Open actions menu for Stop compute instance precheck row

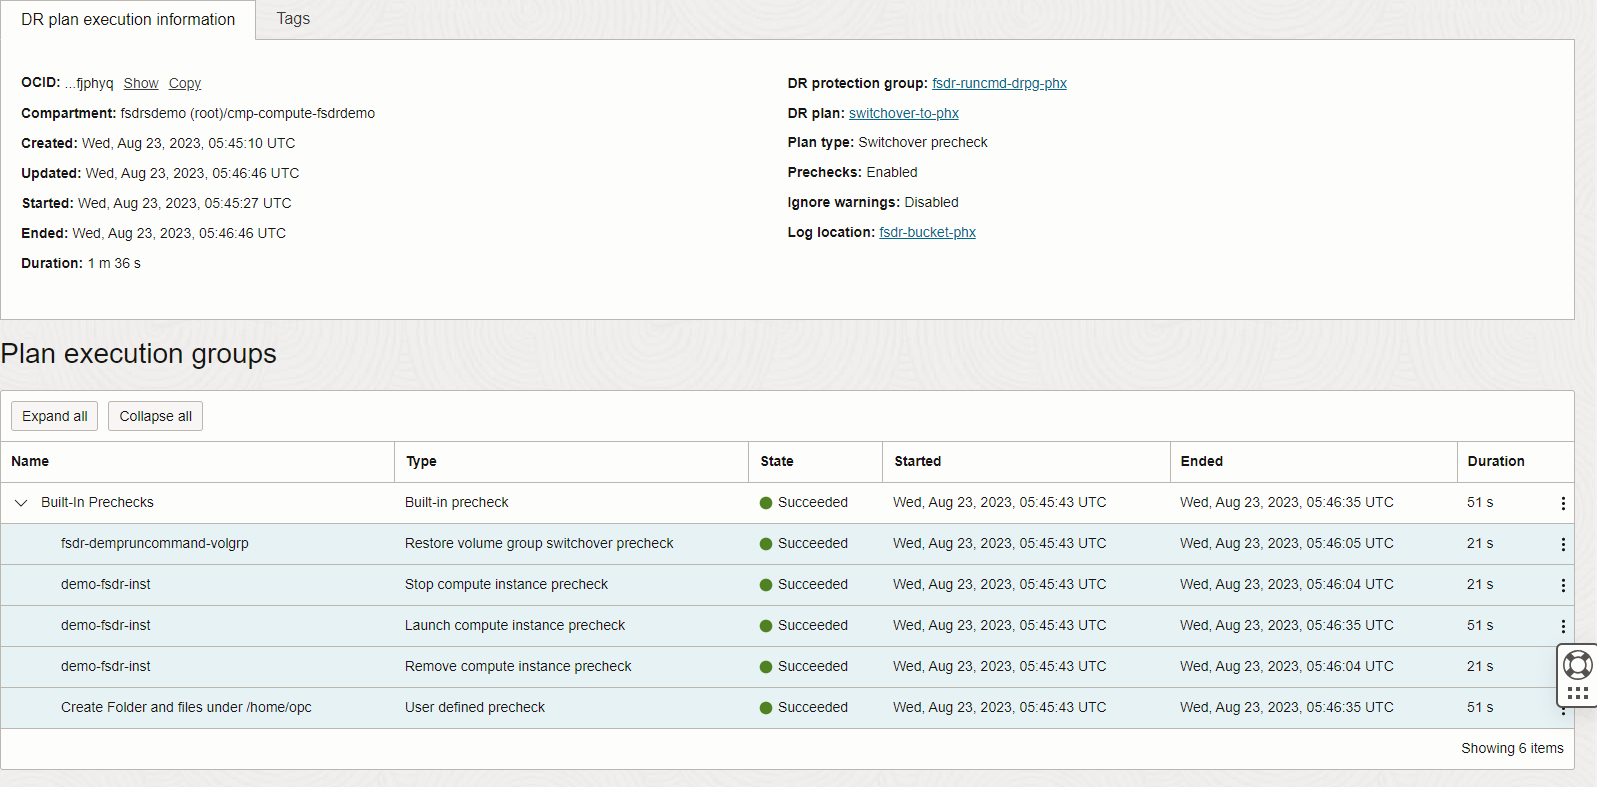[1563, 585]
